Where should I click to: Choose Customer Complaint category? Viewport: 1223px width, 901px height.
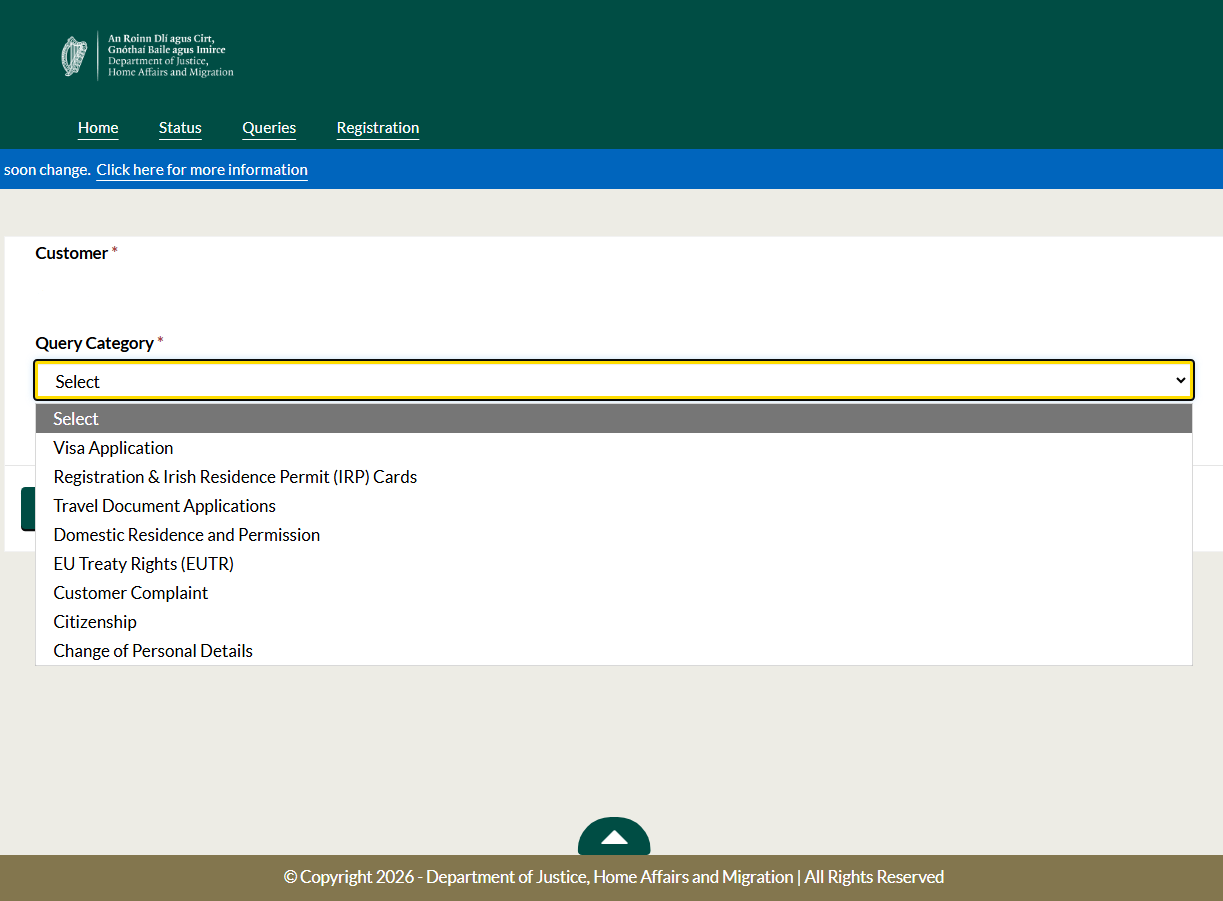[x=614, y=593]
